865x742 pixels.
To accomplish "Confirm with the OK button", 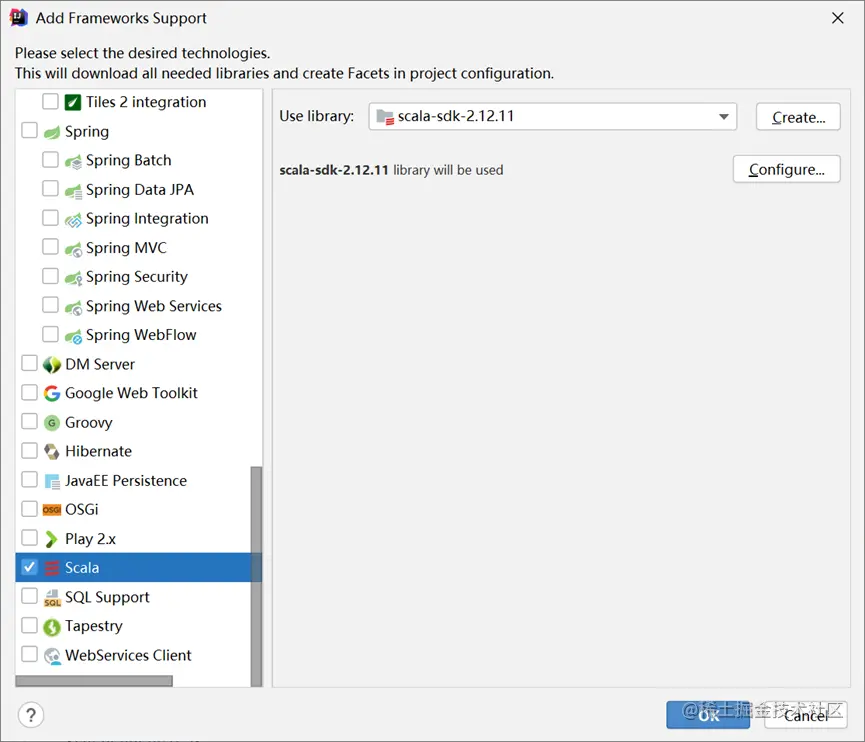I will (x=708, y=715).
